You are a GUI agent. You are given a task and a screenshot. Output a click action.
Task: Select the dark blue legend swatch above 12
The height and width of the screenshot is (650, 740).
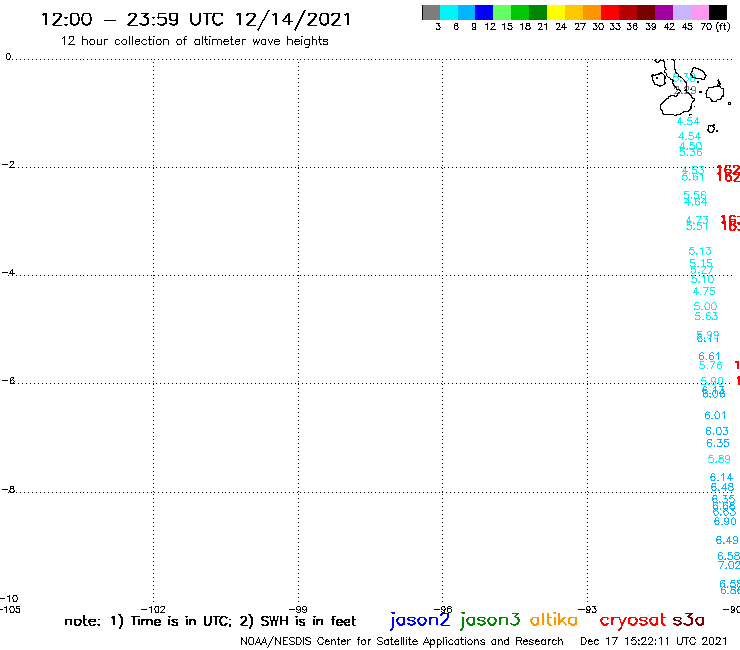pos(484,12)
